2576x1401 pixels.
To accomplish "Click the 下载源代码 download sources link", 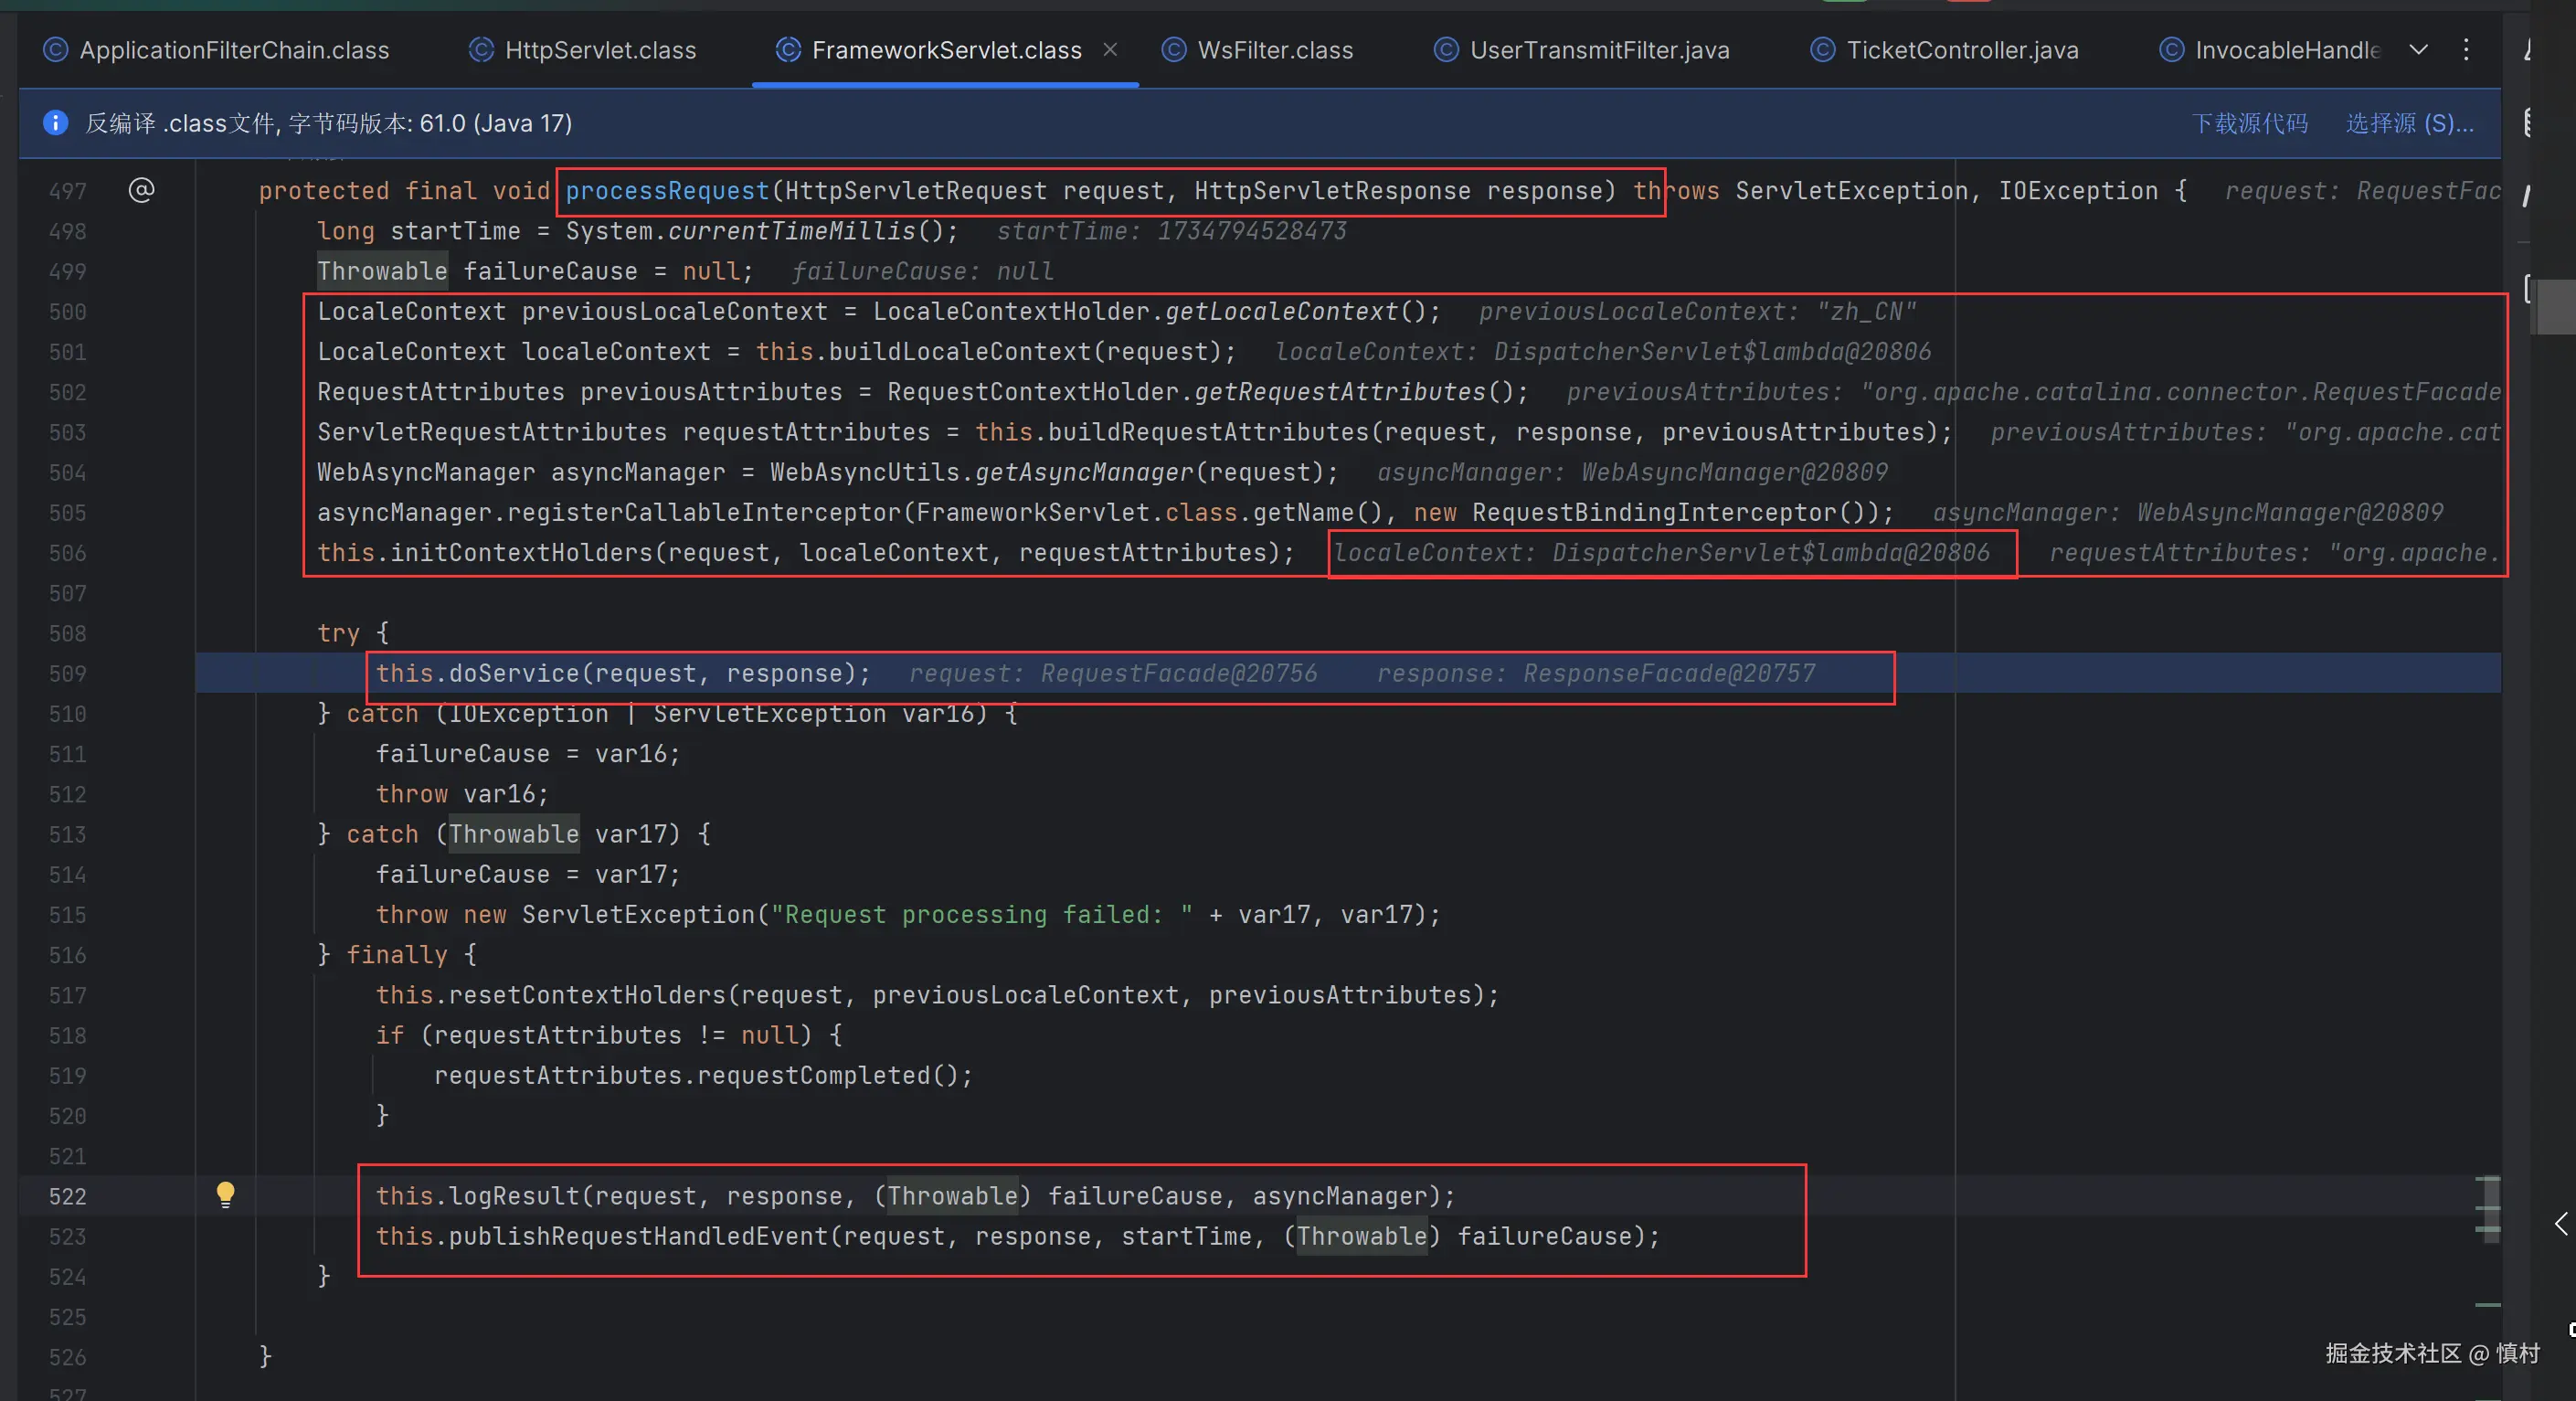I will [x=2249, y=123].
